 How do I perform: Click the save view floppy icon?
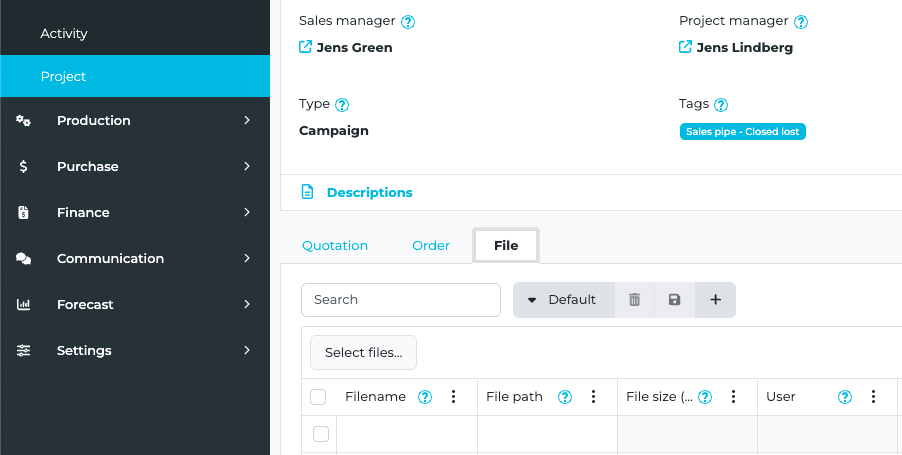click(674, 300)
